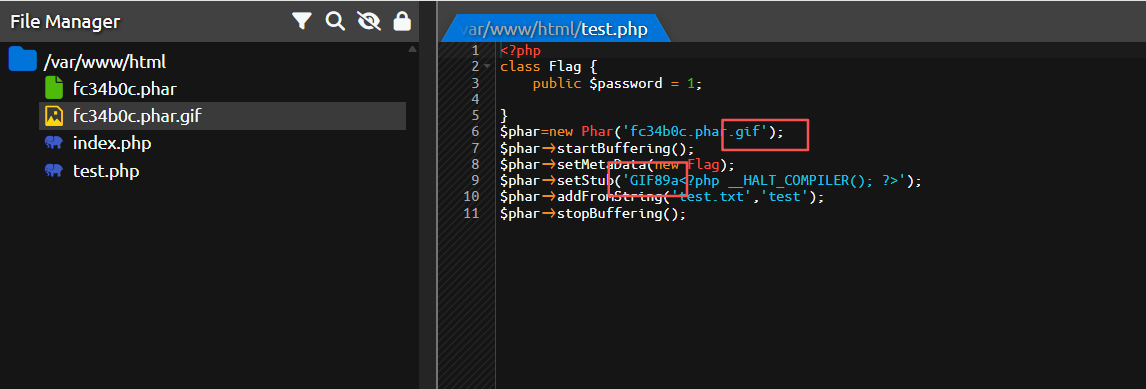The height and width of the screenshot is (389, 1146).
Task: Click the green fc34b0c.phar file icon
Action: pyautogui.click(x=54, y=88)
